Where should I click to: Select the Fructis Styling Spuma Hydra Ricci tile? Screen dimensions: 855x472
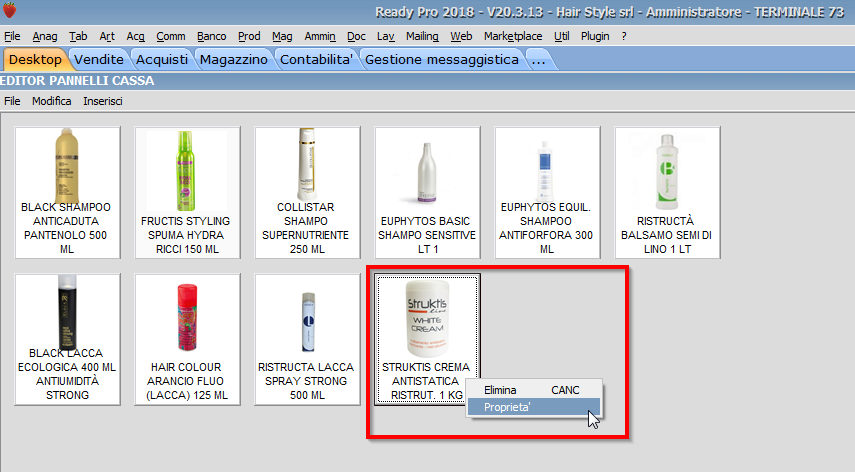pyautogui.click(x=188, y=192)
